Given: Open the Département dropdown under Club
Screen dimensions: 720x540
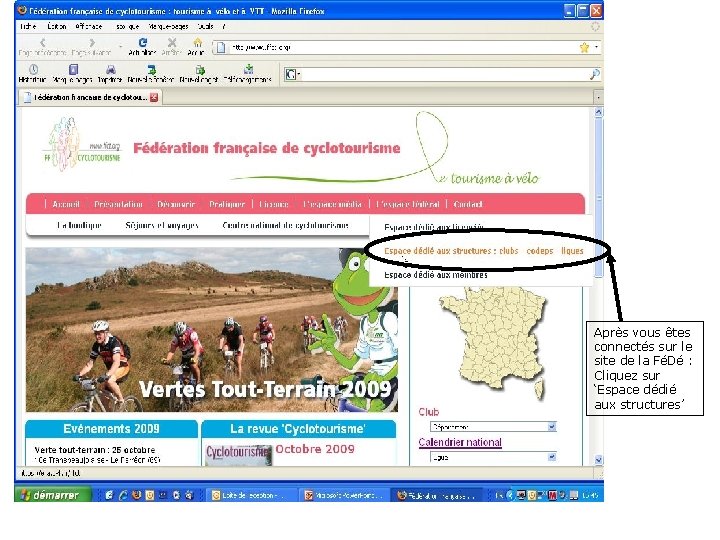Looking at the screenshot, I should (493, 427).
